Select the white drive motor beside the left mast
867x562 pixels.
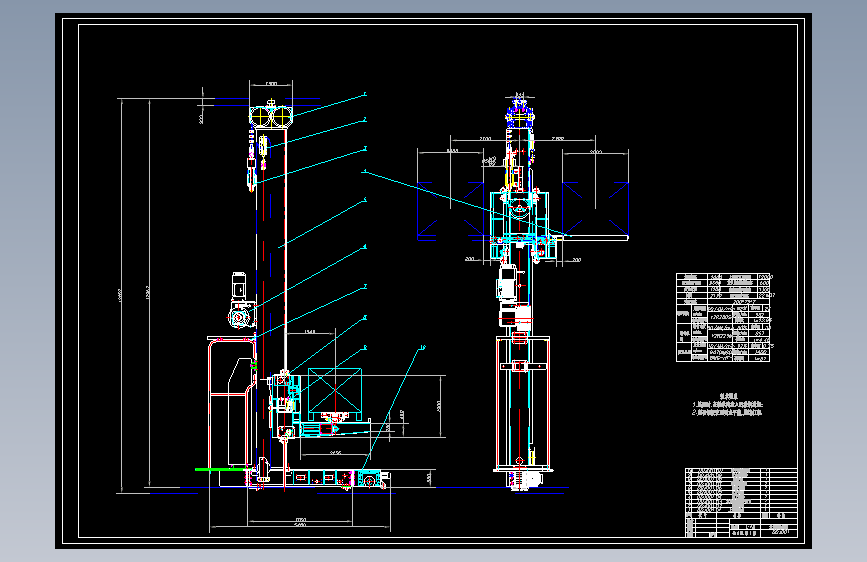241,300
